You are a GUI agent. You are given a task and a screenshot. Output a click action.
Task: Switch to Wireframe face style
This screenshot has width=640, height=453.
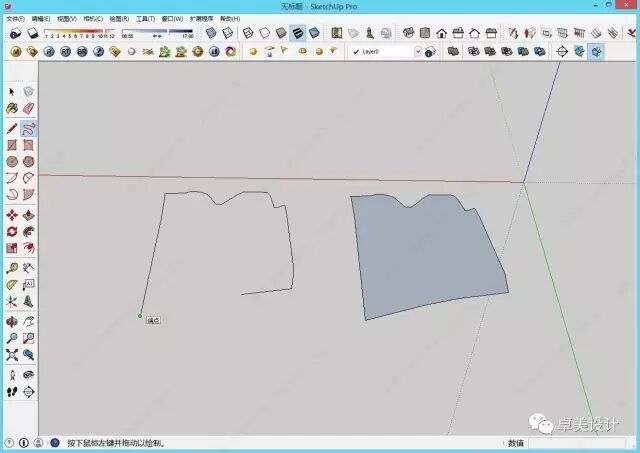[248, 33]
